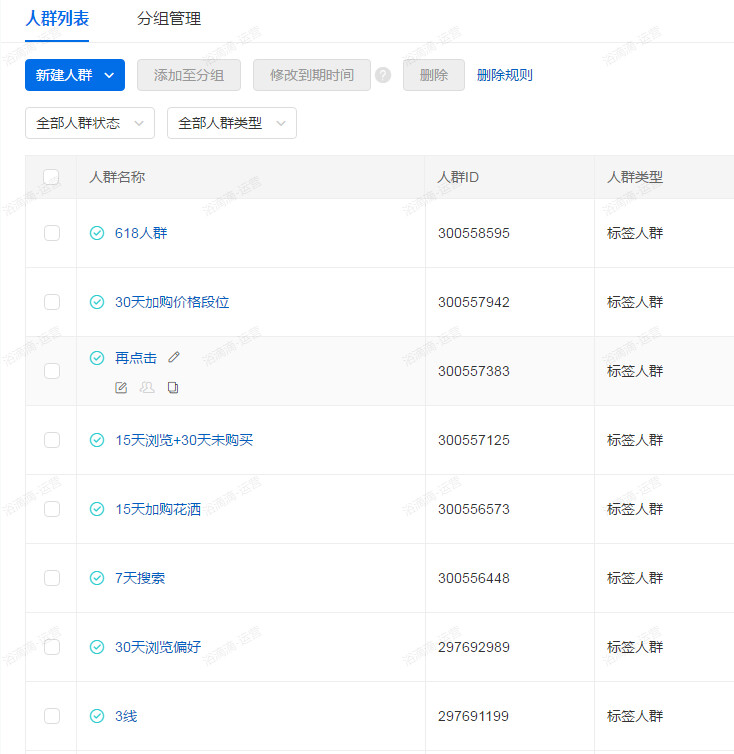Open the 删除规则 link
Viewport: 734px width, 754px height.
pos(505,75)
